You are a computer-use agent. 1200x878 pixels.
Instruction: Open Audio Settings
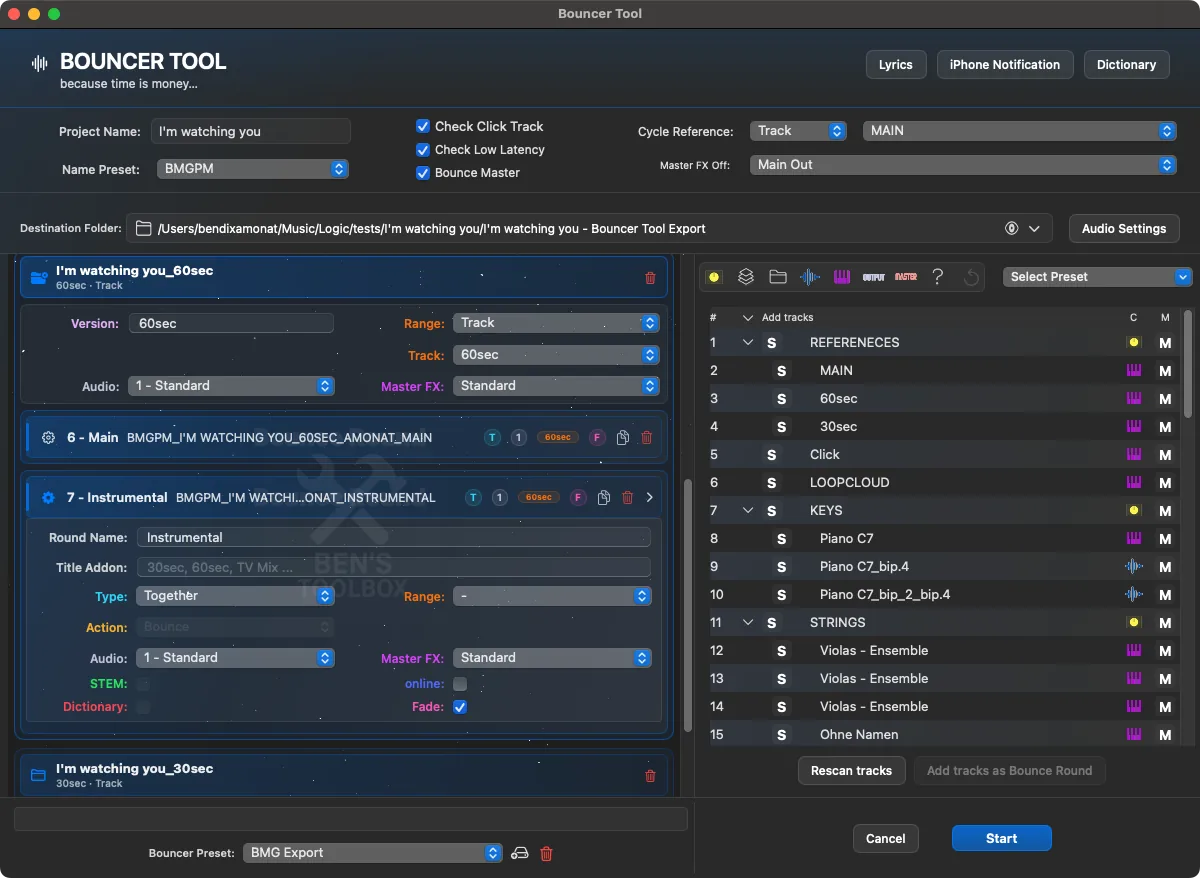[1124, 229]
